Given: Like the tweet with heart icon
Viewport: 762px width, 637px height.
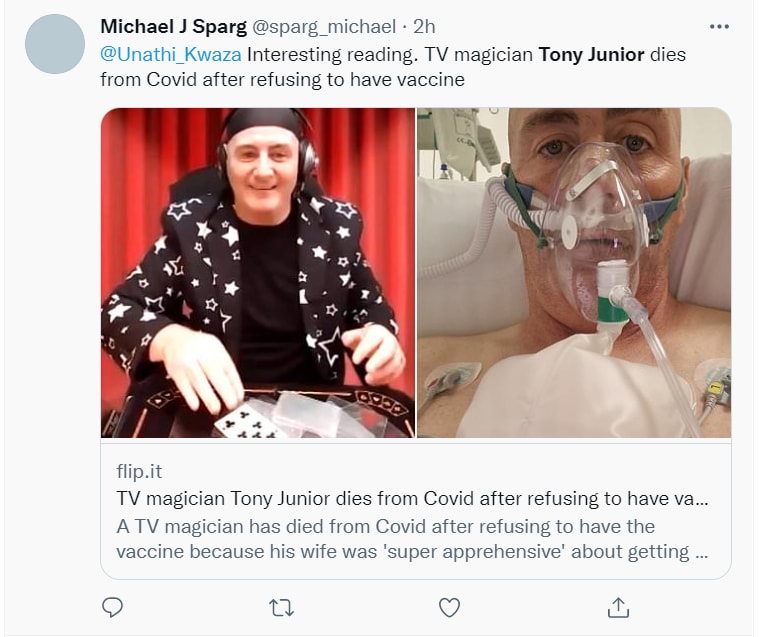Looking at the screenshot, I should pos(450,607).
